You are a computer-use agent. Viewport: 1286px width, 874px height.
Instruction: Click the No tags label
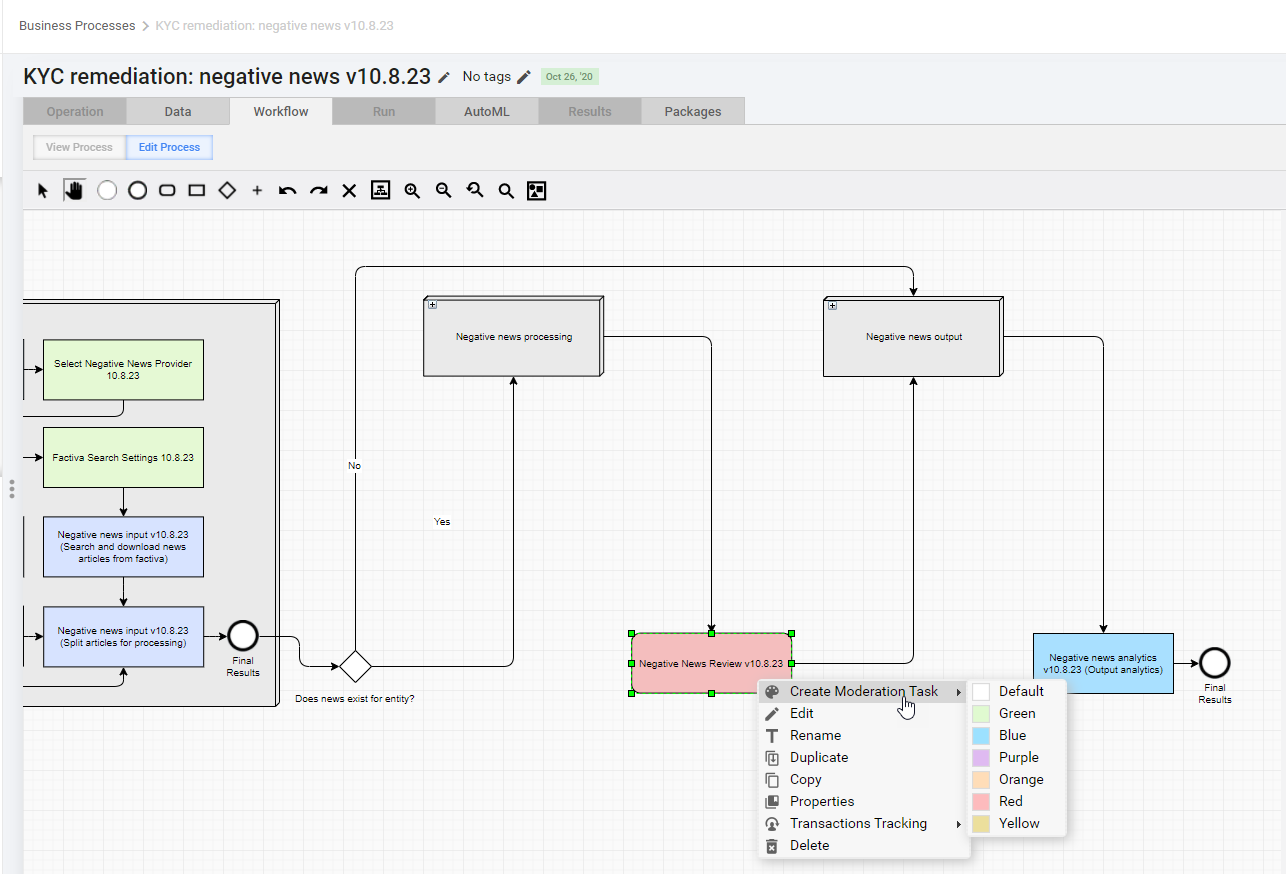[487, 77]
